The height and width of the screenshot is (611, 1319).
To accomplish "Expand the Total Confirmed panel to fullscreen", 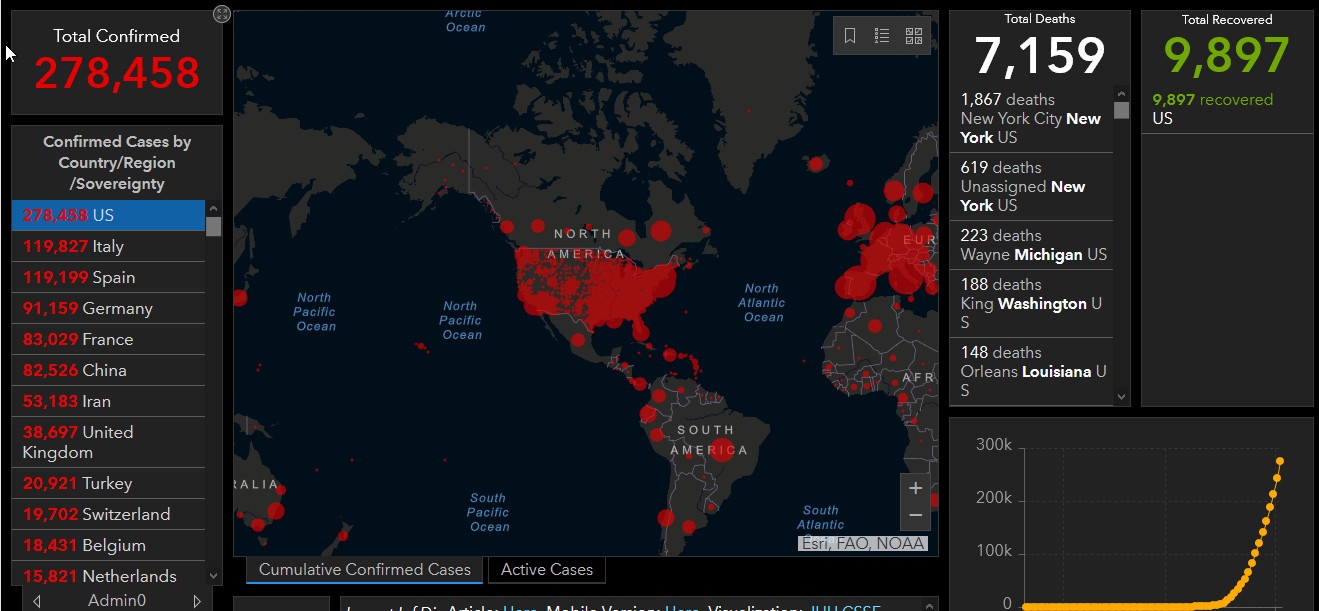I will [222, 14].
